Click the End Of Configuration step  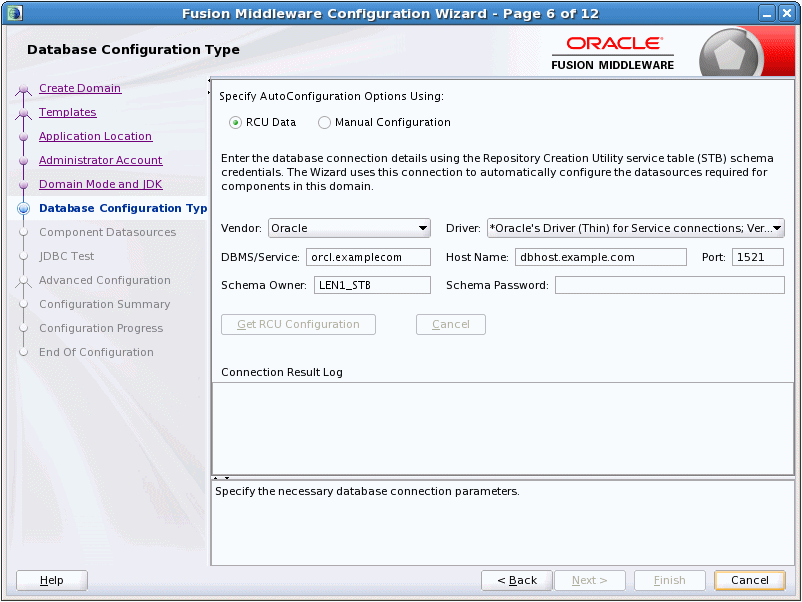pos(96,352)
